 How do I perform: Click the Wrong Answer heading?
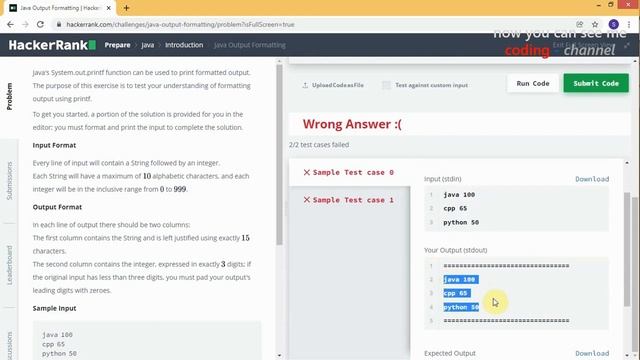[x=352, y=124]
